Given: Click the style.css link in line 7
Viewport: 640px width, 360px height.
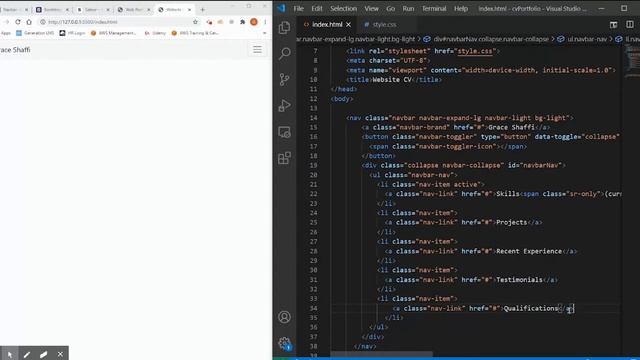Looking at the screenshot, I should tap(475, 51).
